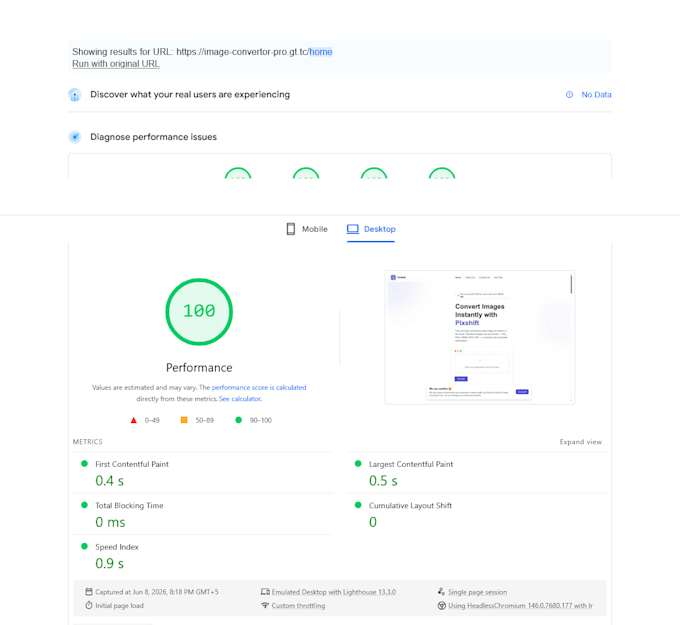
Task: Click the 0.5 s value
Action: 383,481
